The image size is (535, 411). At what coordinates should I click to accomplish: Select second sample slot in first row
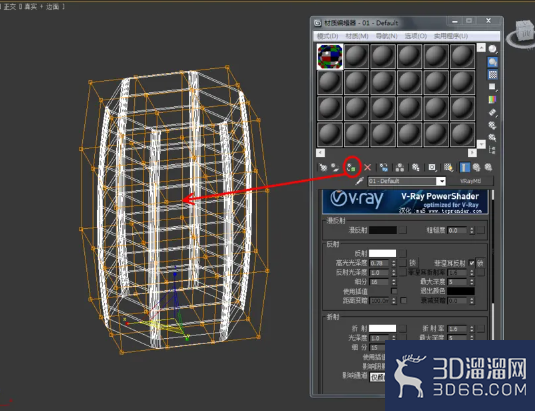click(357, 57)
